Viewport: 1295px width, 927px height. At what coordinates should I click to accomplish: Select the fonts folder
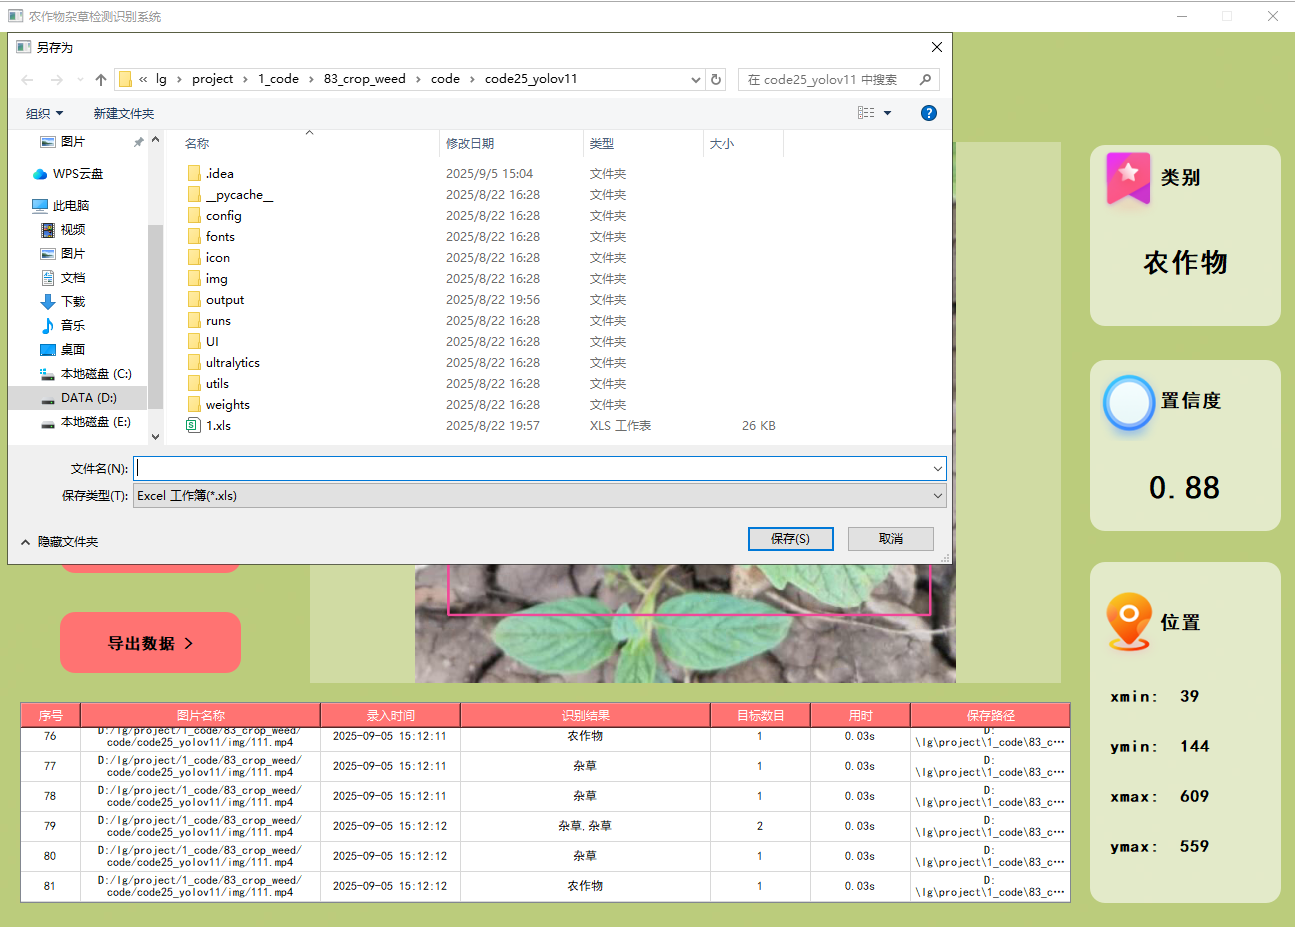coord(212,237)
